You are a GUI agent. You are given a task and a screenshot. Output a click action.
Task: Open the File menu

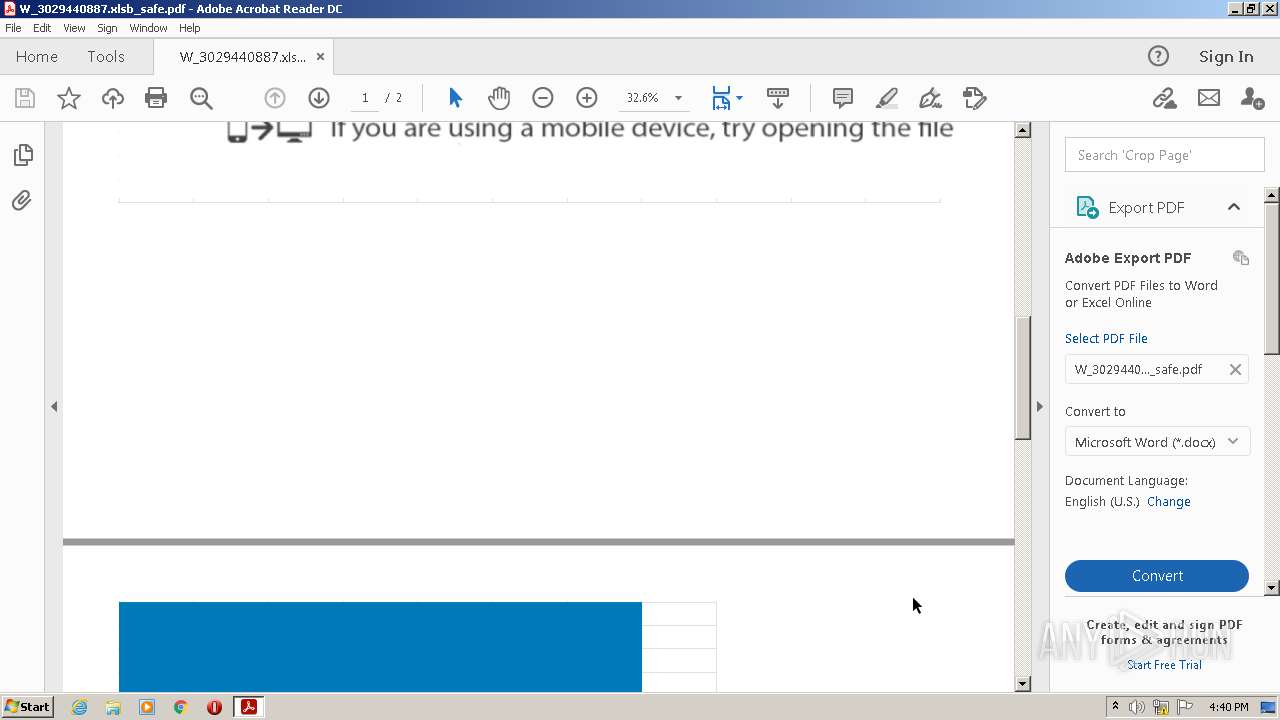13,28
